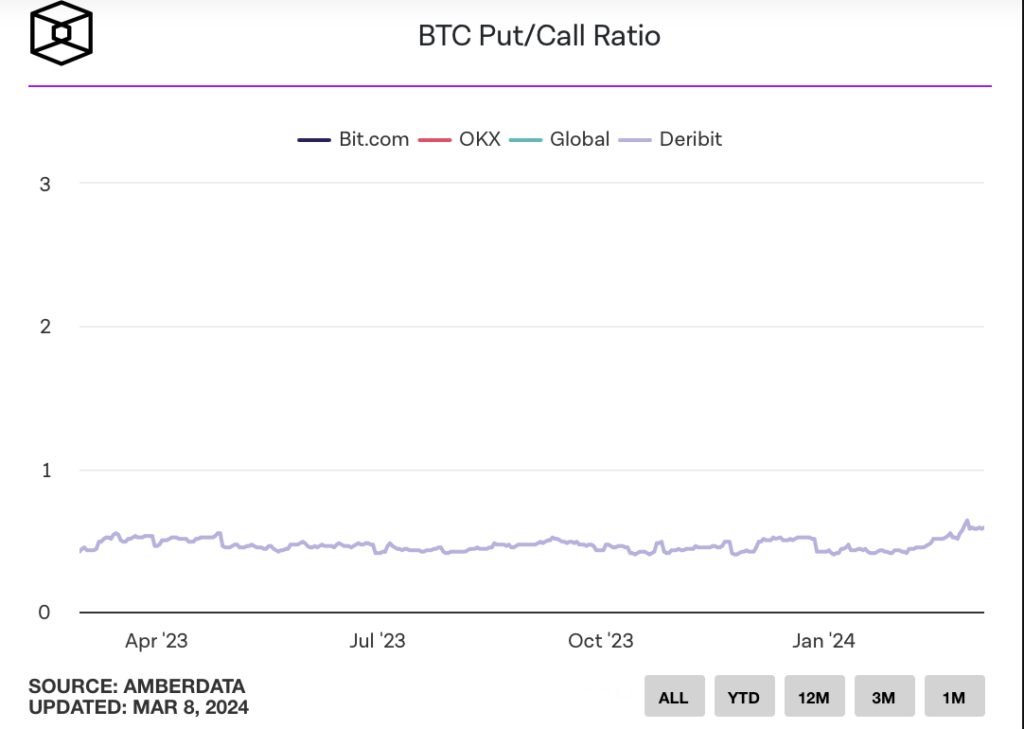The image size is (1024, 729).
Task: Click the Apr '23 x-axis label
Action: click(156, 641)
